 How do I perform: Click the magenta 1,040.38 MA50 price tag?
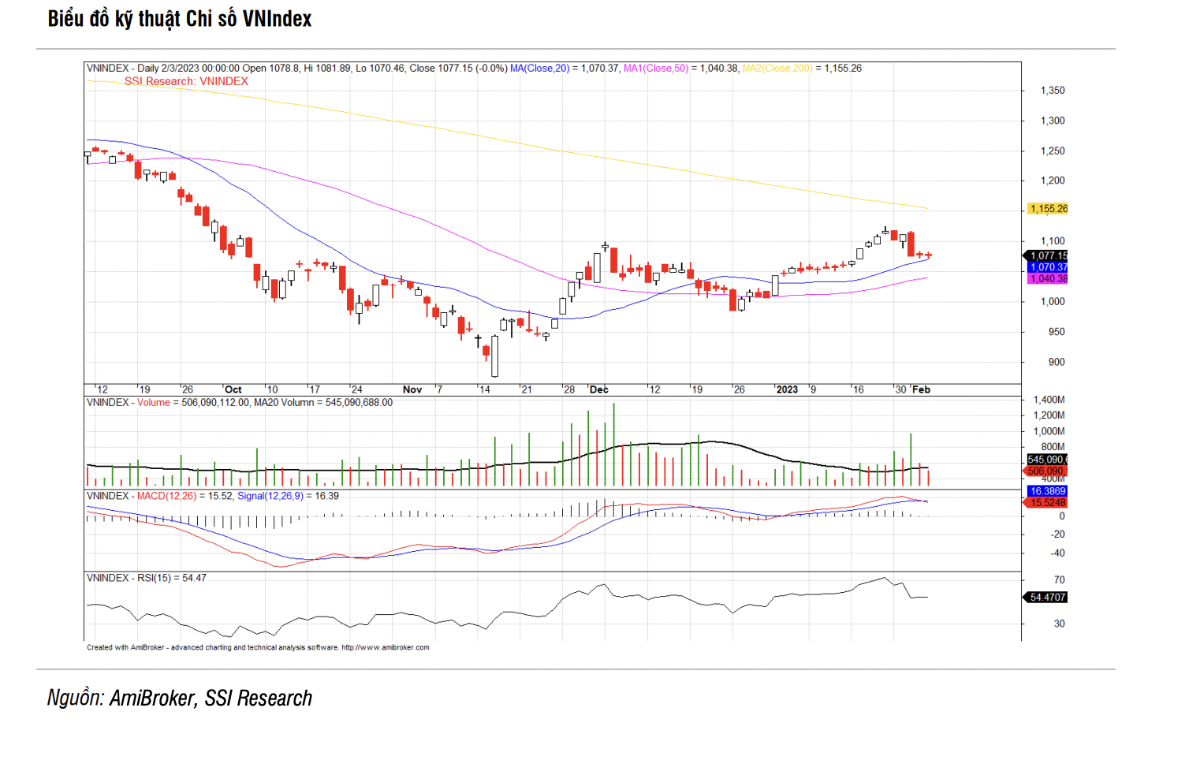coord(1048,278)
